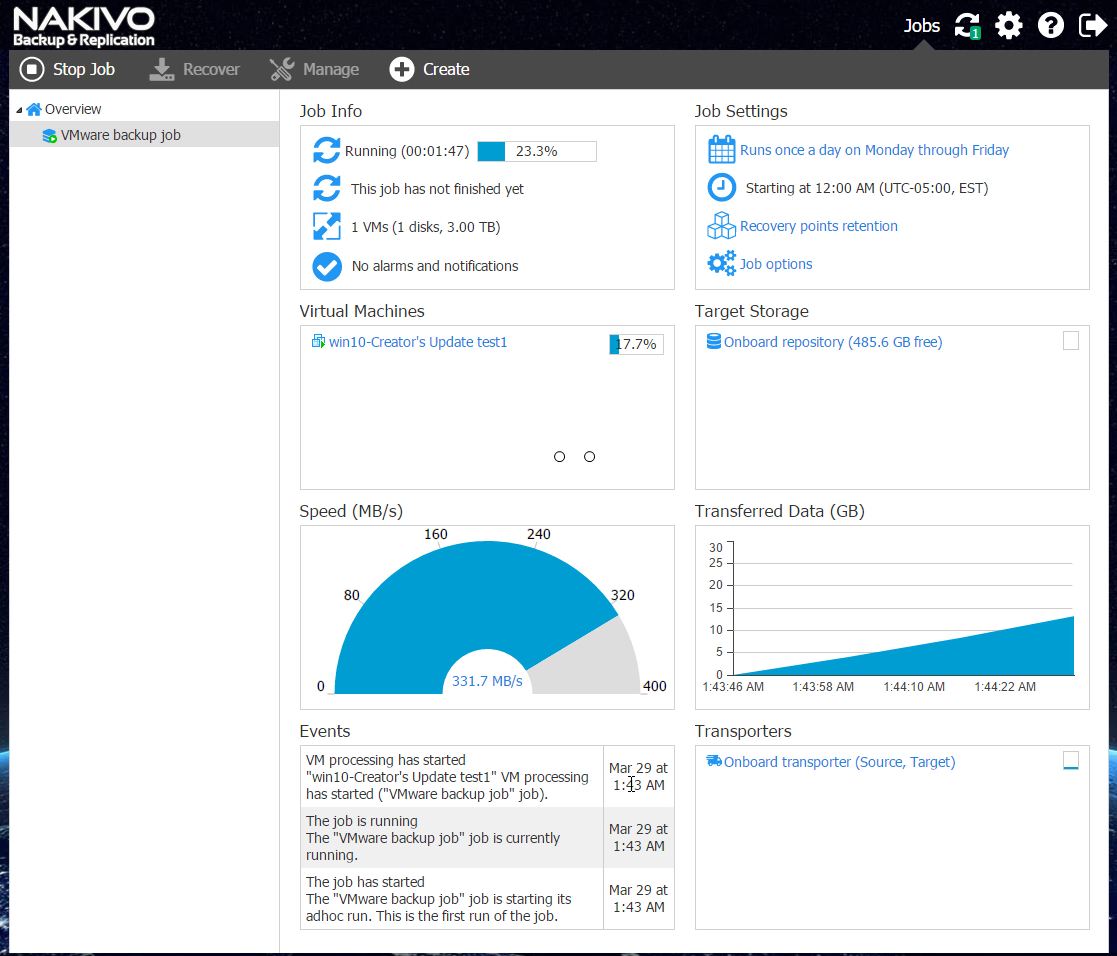This screenshot has height=956, width=1117.
Task: Click the Create plus icon
Action: coord(402,69)
